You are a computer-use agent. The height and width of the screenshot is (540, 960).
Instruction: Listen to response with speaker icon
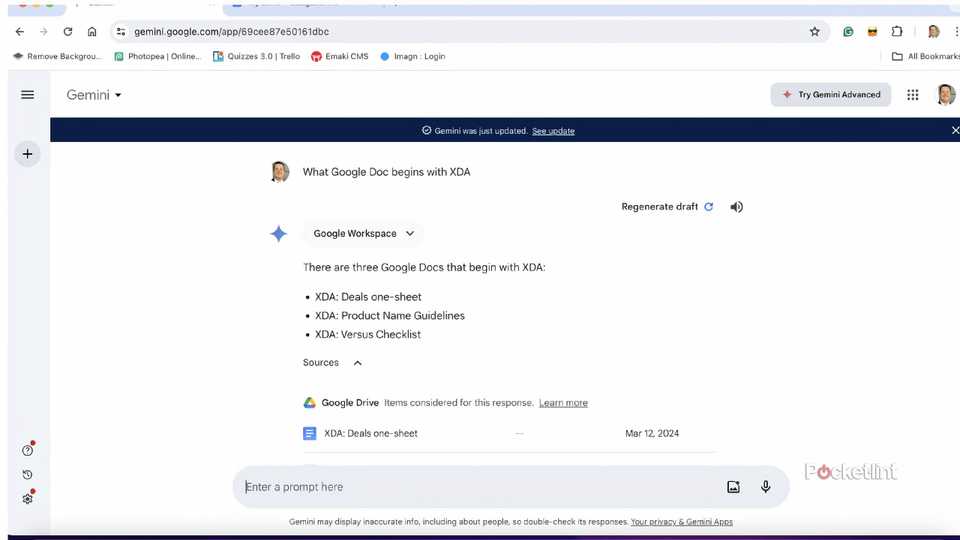click(x=737, y=207)
